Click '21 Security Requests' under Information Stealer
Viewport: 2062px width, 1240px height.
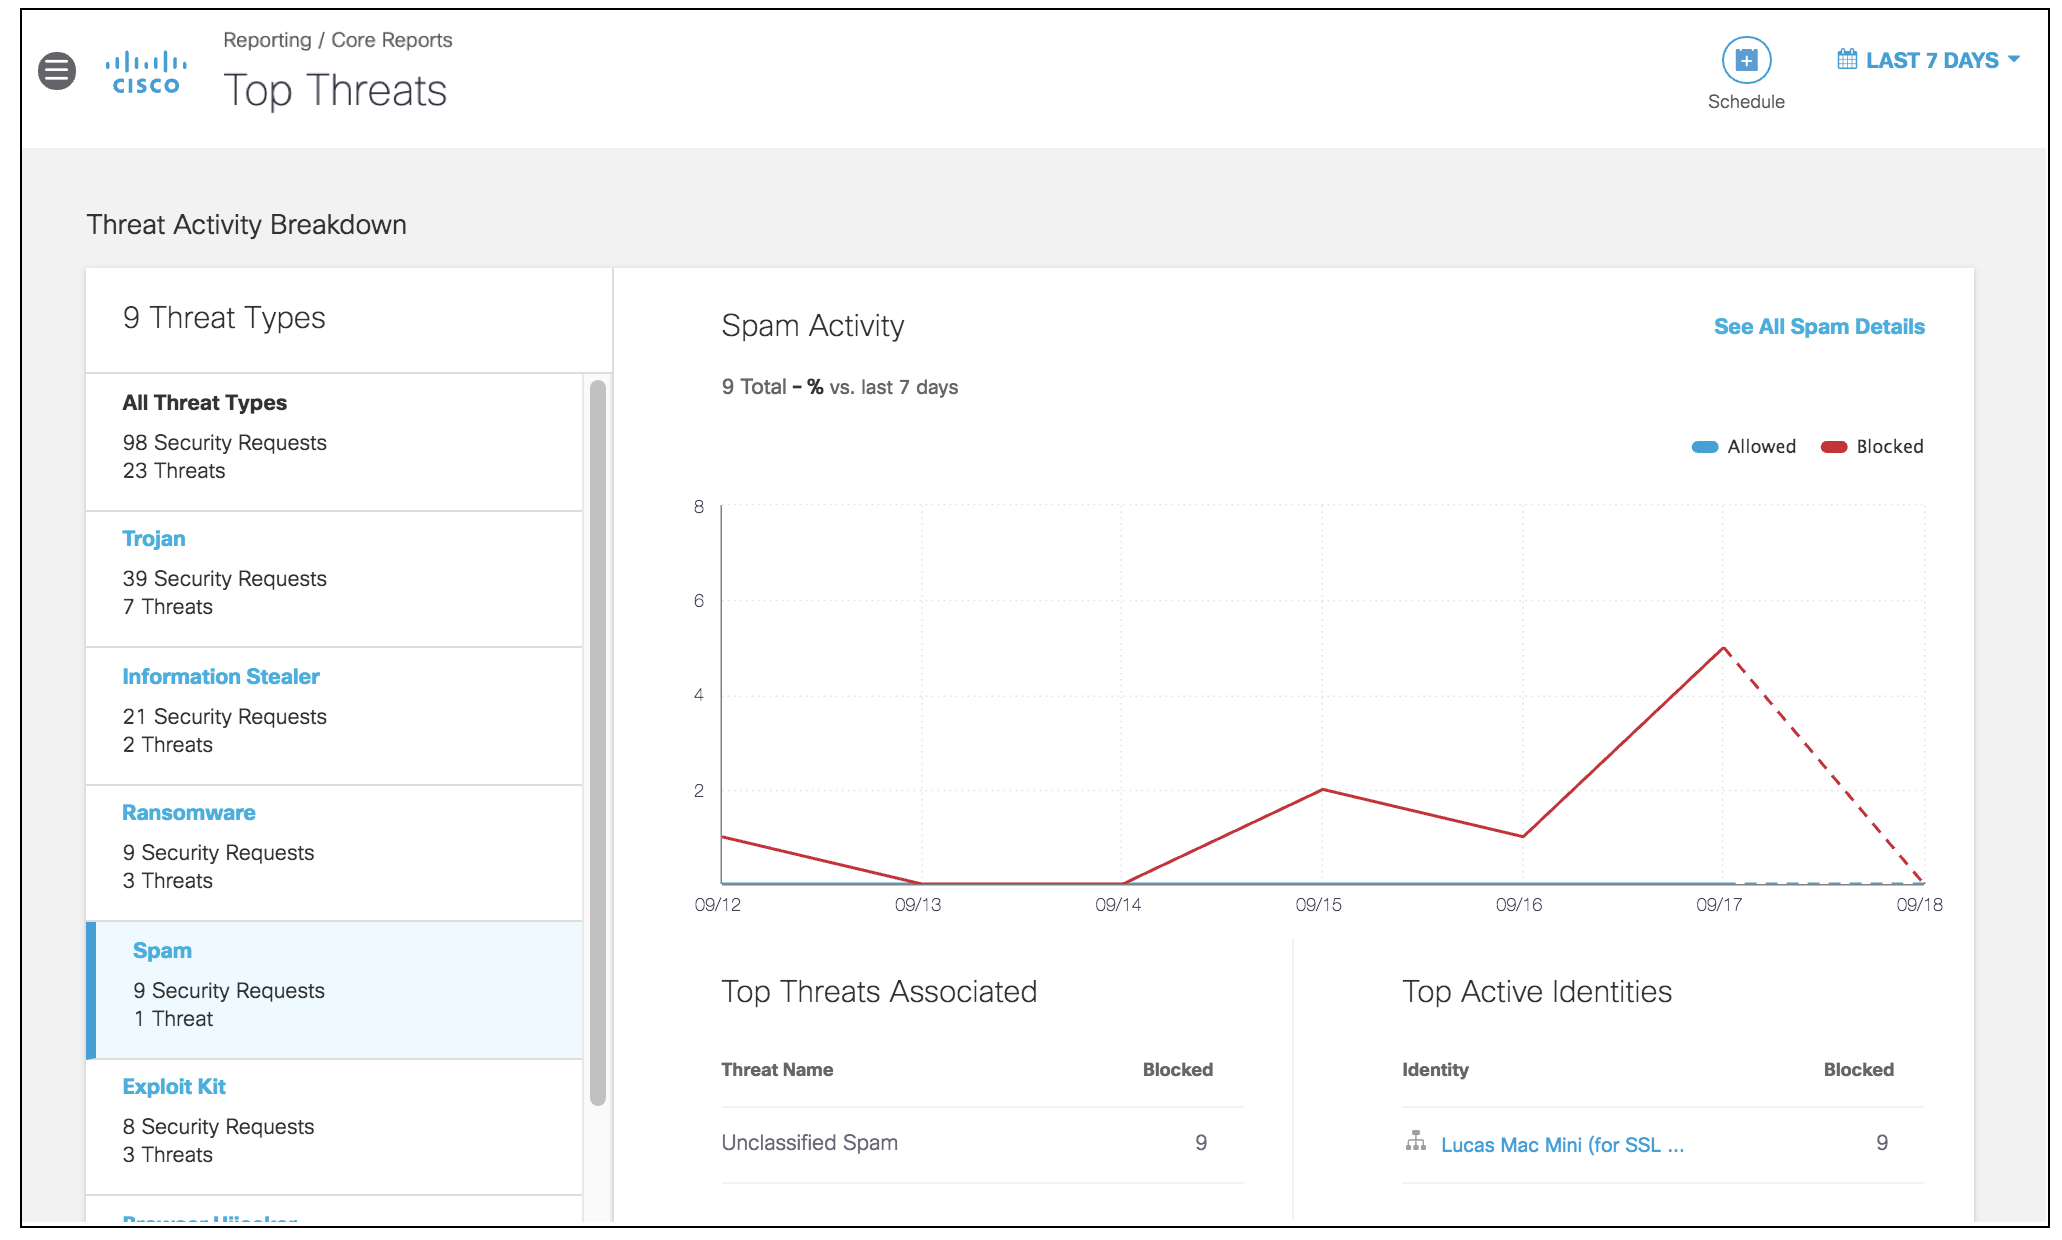click(x=225, y=717)
